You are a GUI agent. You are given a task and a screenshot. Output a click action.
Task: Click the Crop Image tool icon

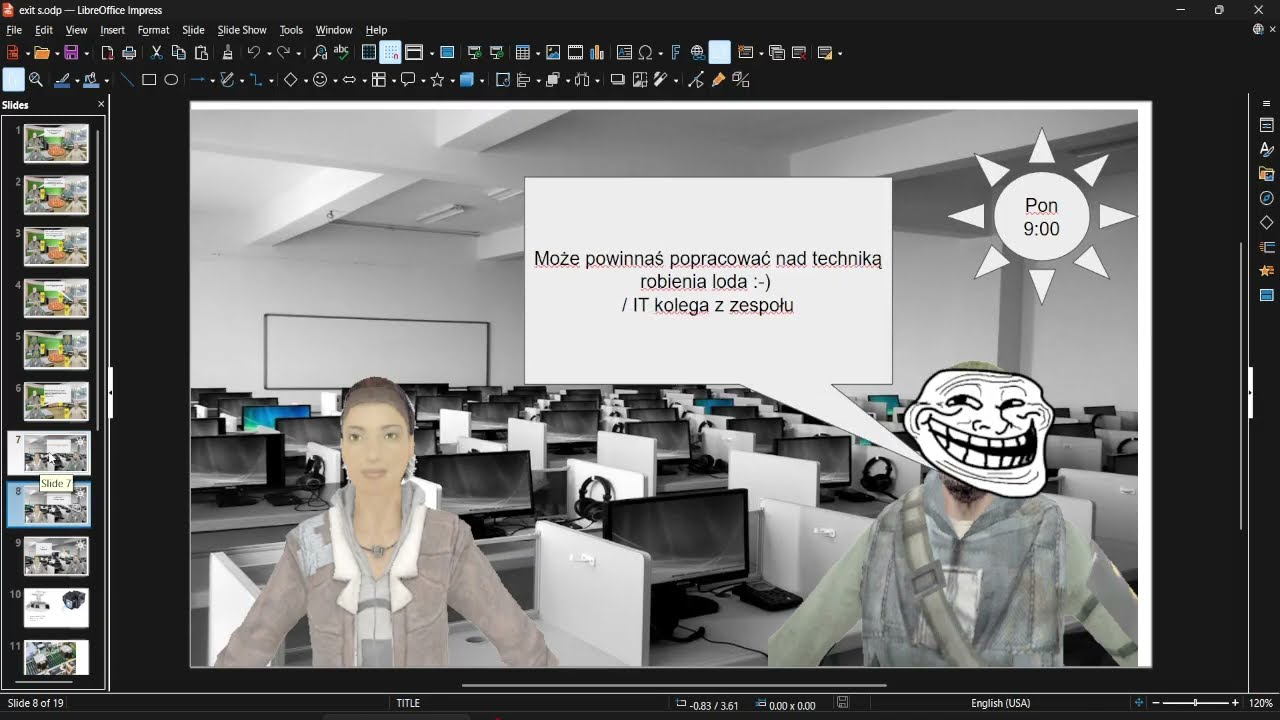638,80
